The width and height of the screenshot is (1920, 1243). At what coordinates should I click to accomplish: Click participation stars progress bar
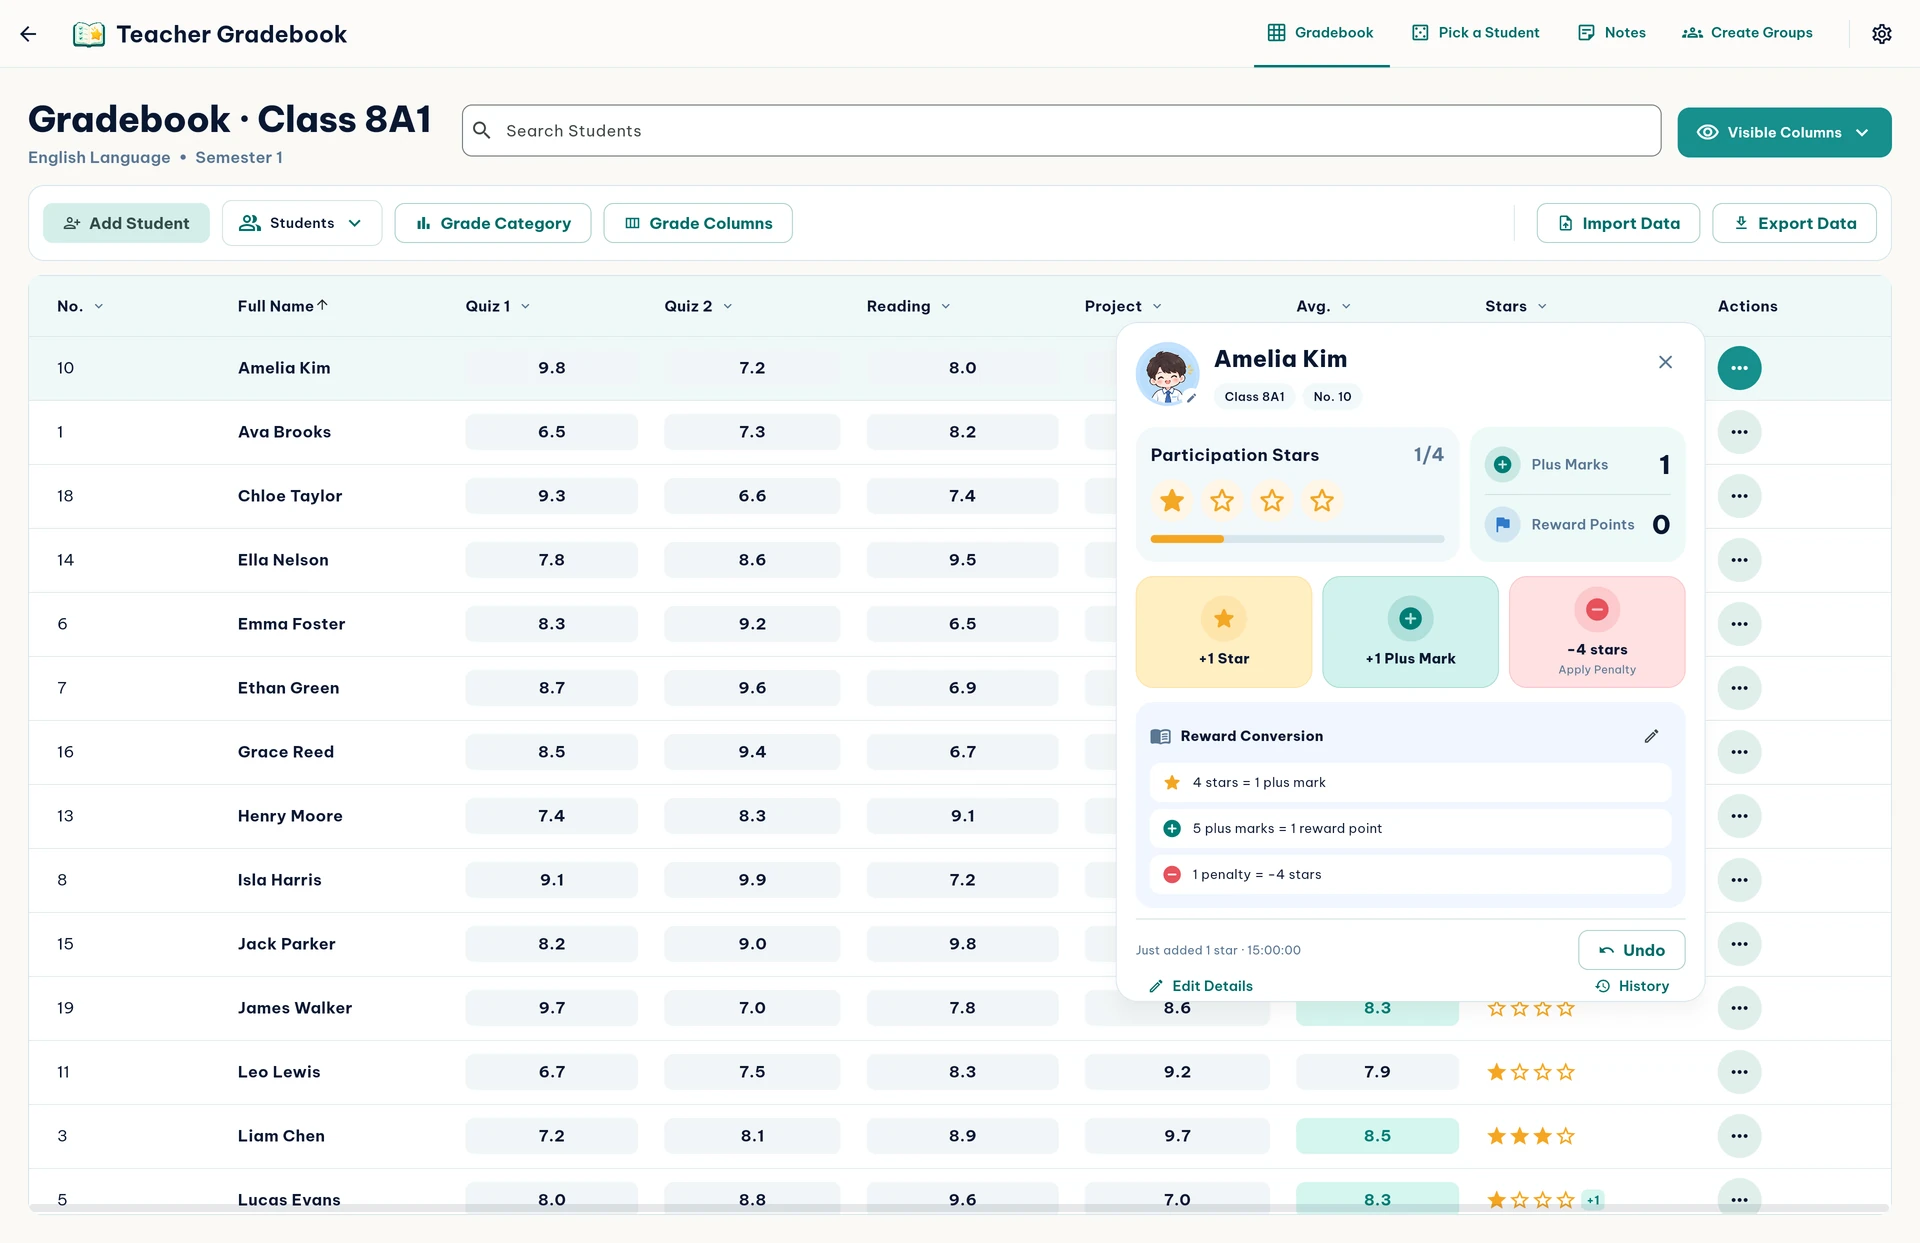click(1297, 539)
